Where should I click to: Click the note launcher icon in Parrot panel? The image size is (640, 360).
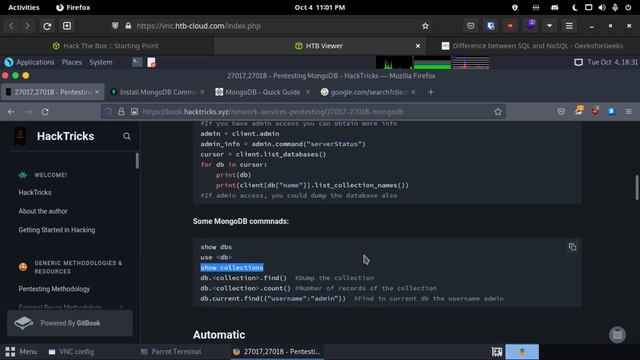151,62
